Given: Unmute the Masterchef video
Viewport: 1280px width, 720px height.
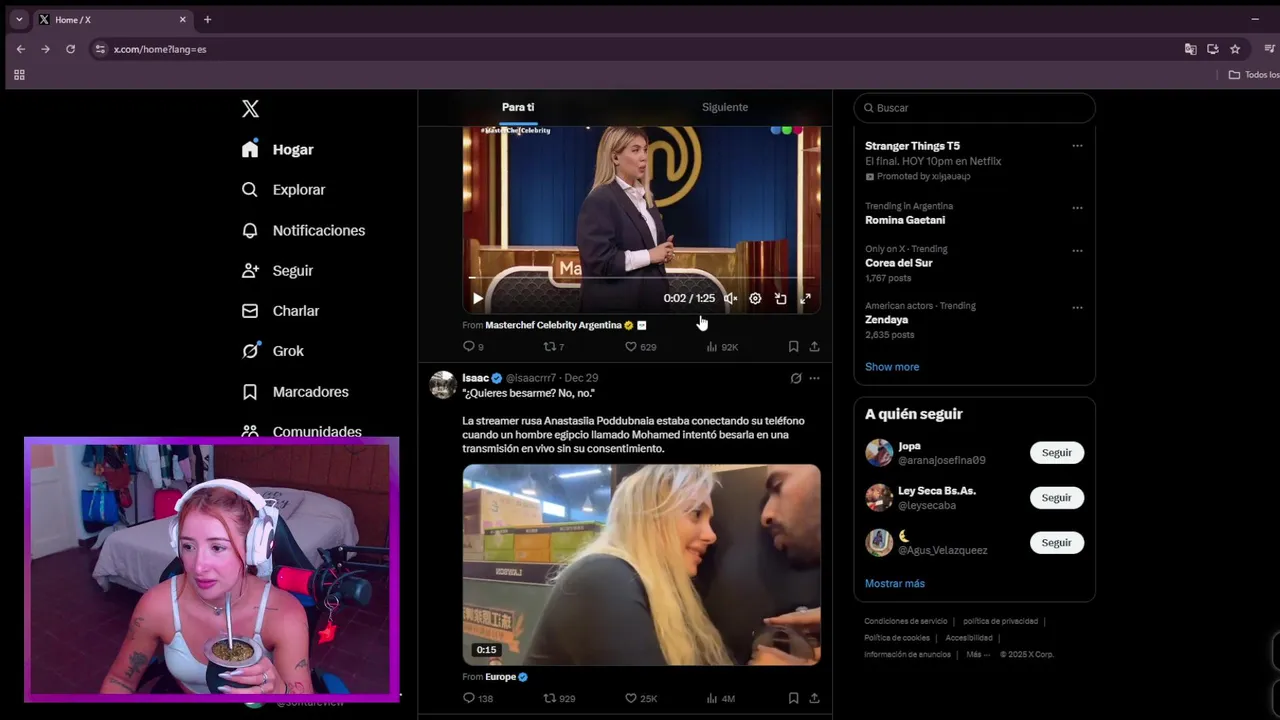Looking at the screenshot, I should click(730, 298).
